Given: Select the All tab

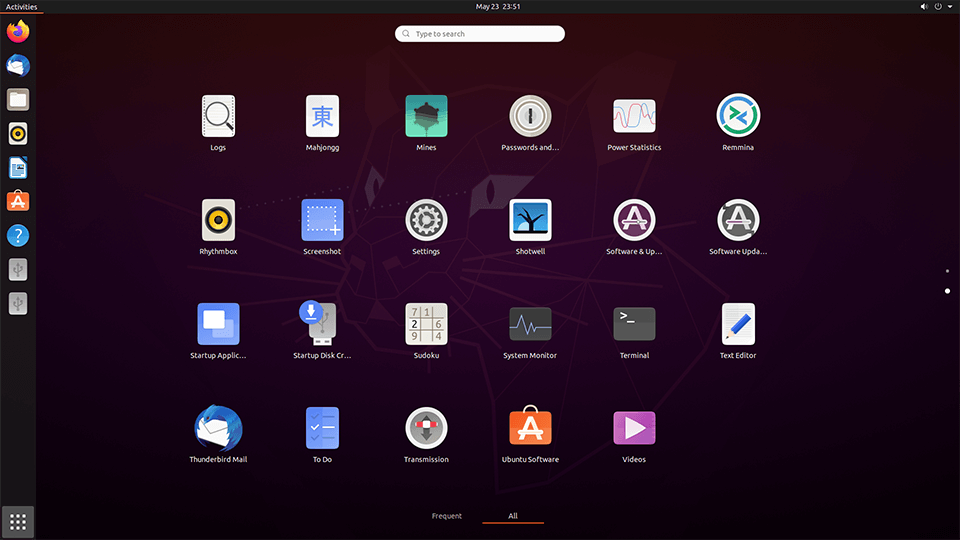Looking at the screenshot, I should click(x=513, y=516).
